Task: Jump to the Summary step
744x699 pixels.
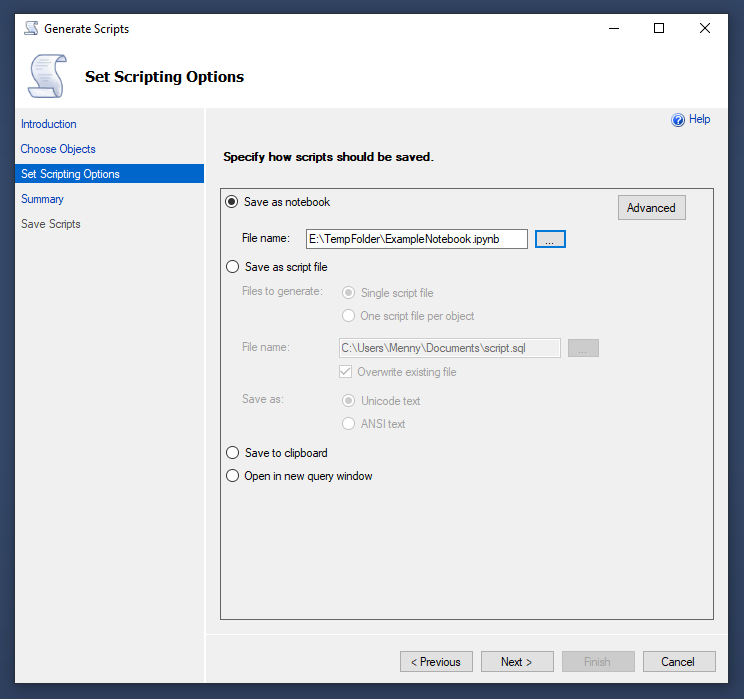Action: [42, 199]
